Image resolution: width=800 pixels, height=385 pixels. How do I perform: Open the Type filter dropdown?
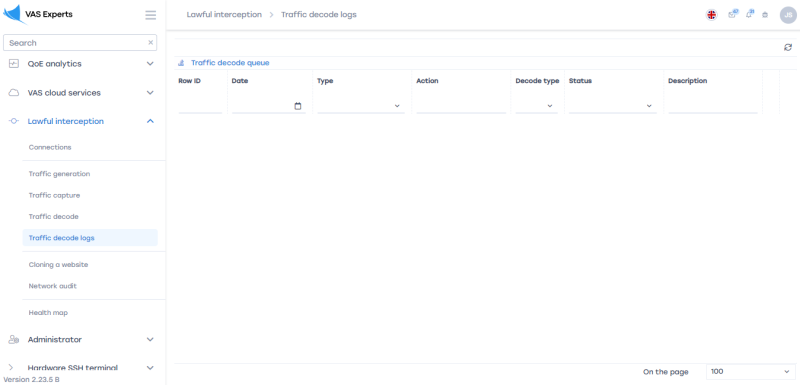(x=361, y=106)
